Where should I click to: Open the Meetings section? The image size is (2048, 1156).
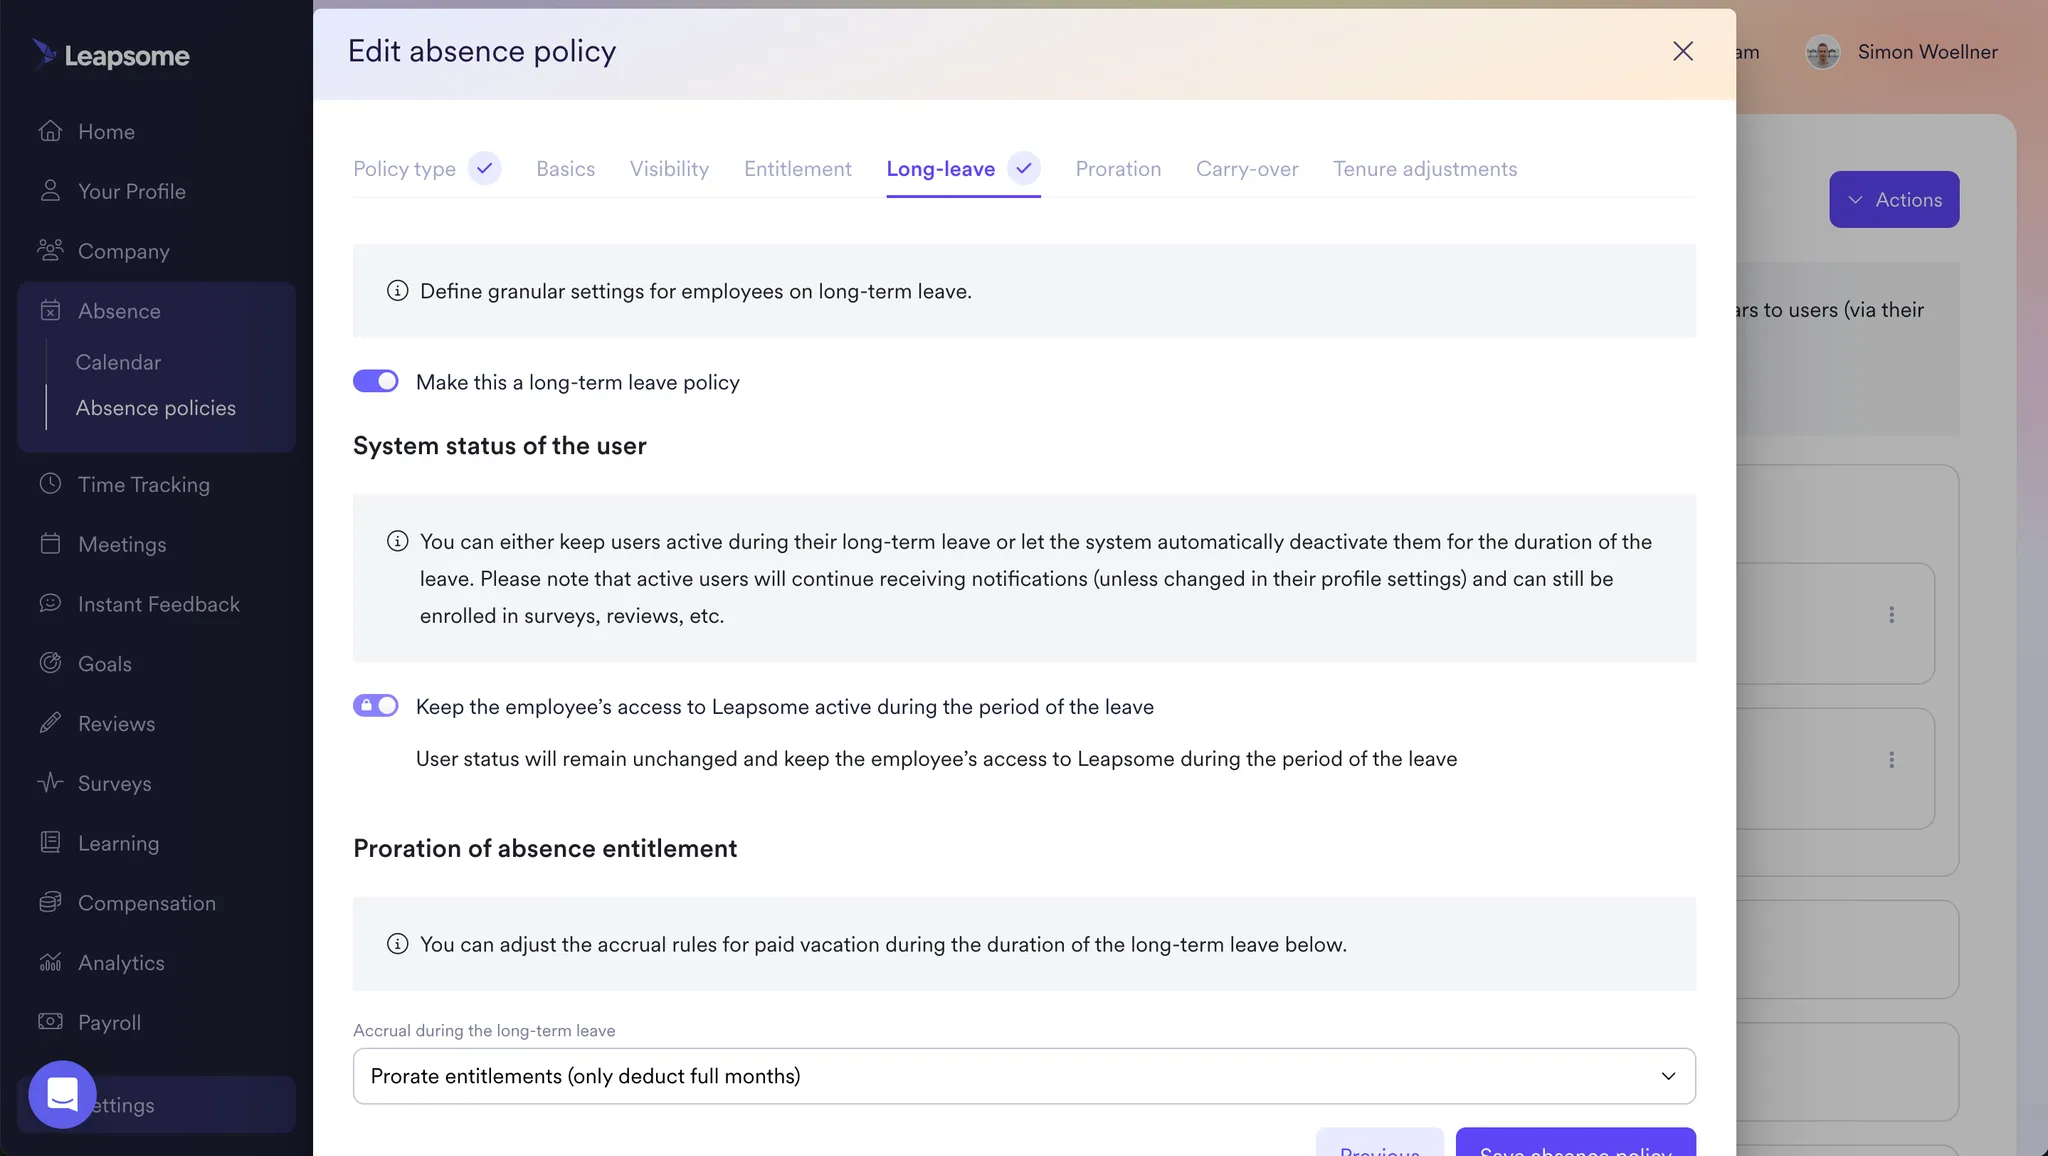[121, 544]
